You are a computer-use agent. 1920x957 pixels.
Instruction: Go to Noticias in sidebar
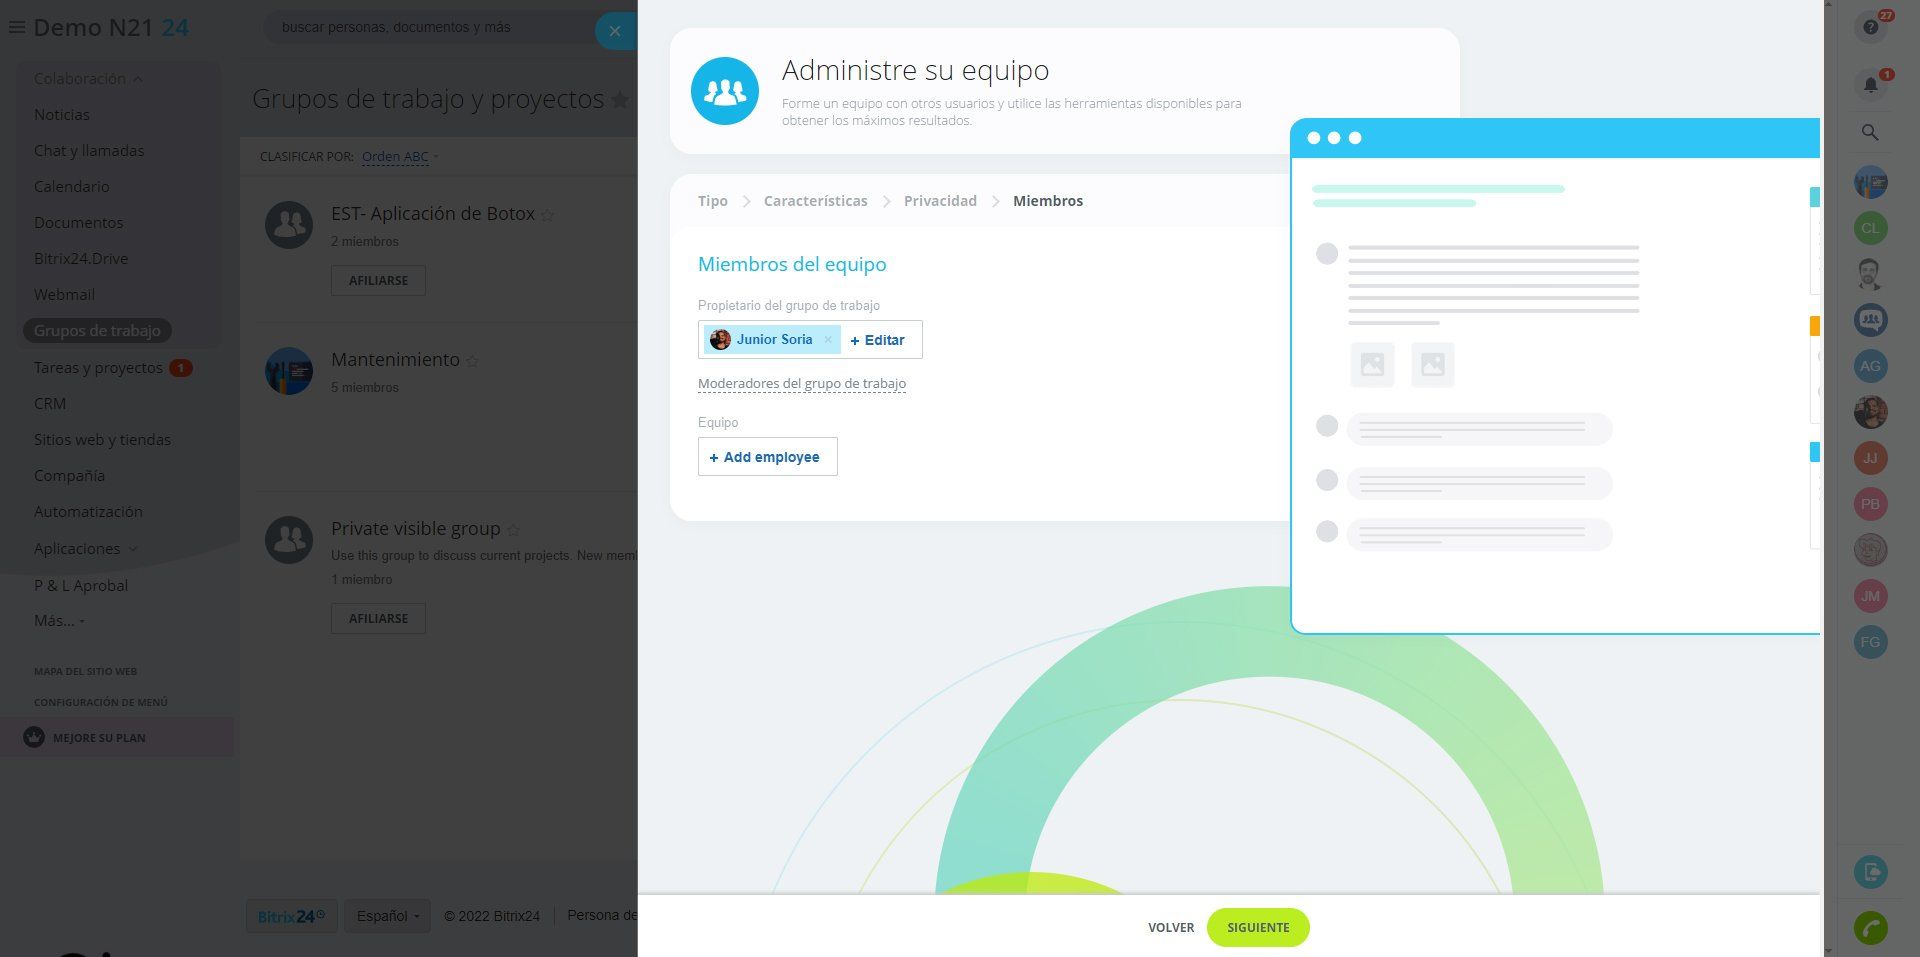point(62,115)
